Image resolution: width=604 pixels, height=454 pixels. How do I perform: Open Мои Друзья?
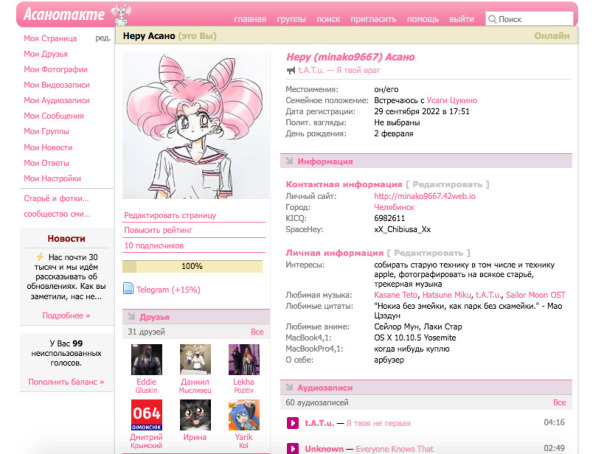tap(45, 54)
